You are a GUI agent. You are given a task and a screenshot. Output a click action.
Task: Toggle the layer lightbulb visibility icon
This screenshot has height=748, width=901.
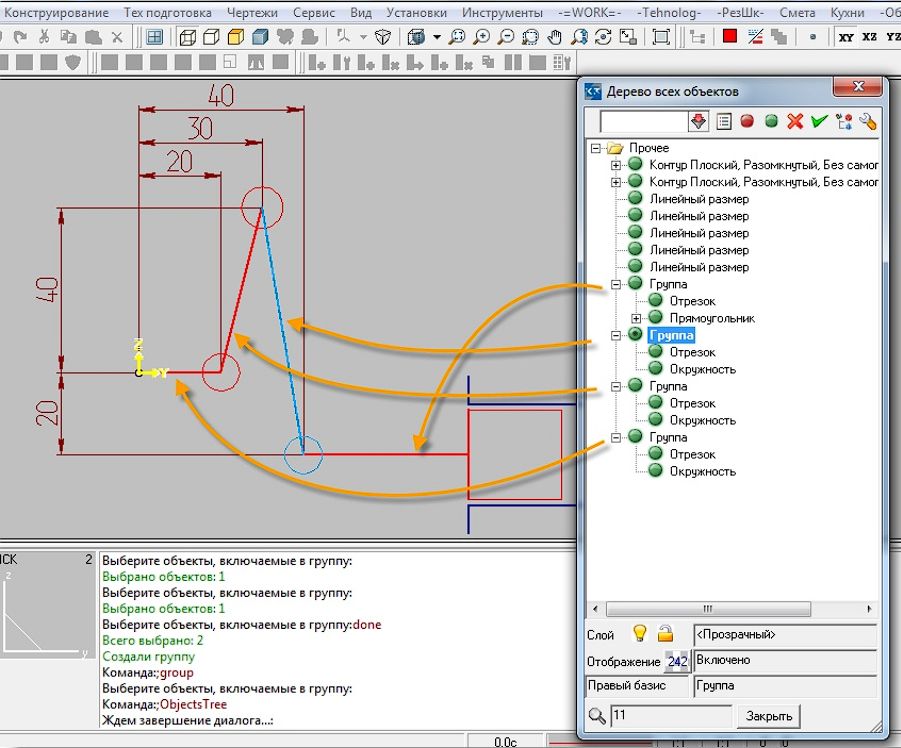pyautogui.click(x=640, y=633)
